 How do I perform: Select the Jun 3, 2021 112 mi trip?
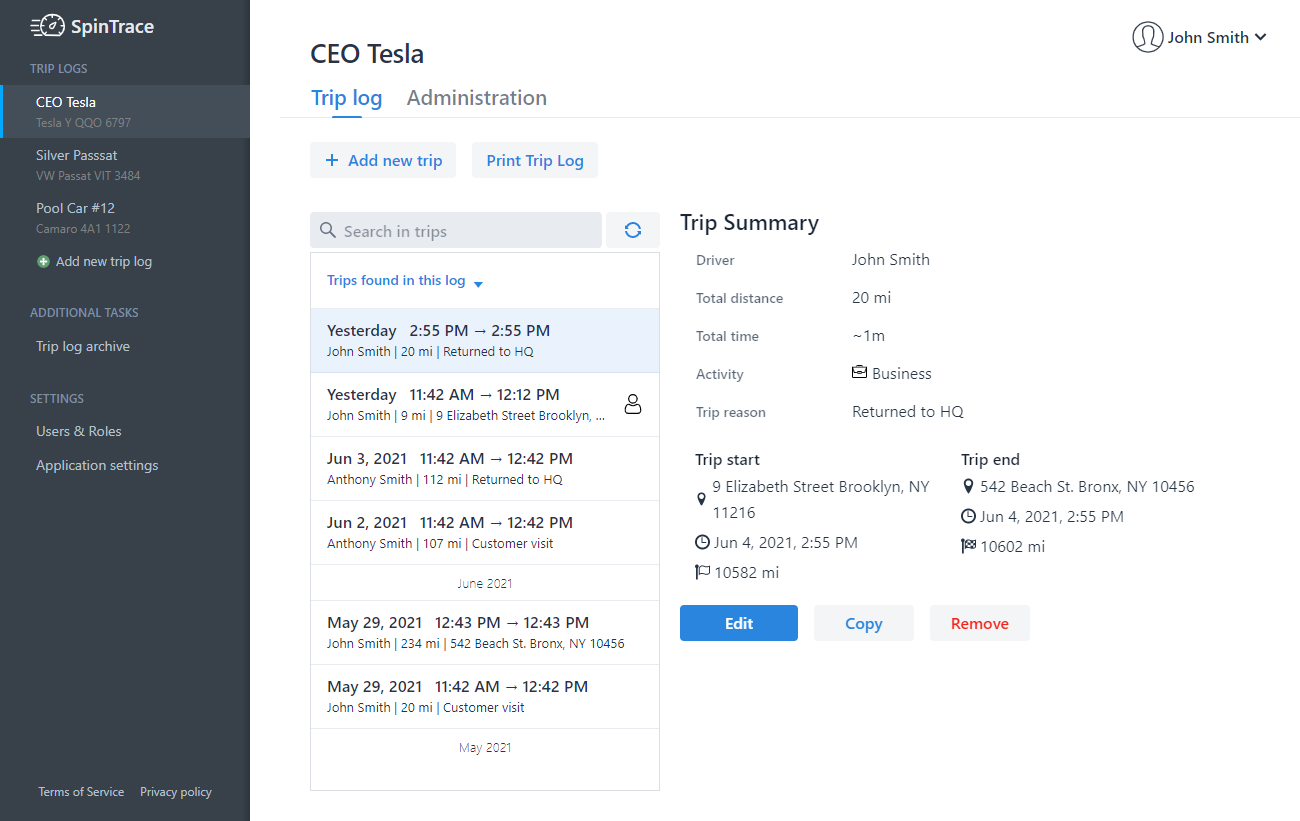point(485,469)
